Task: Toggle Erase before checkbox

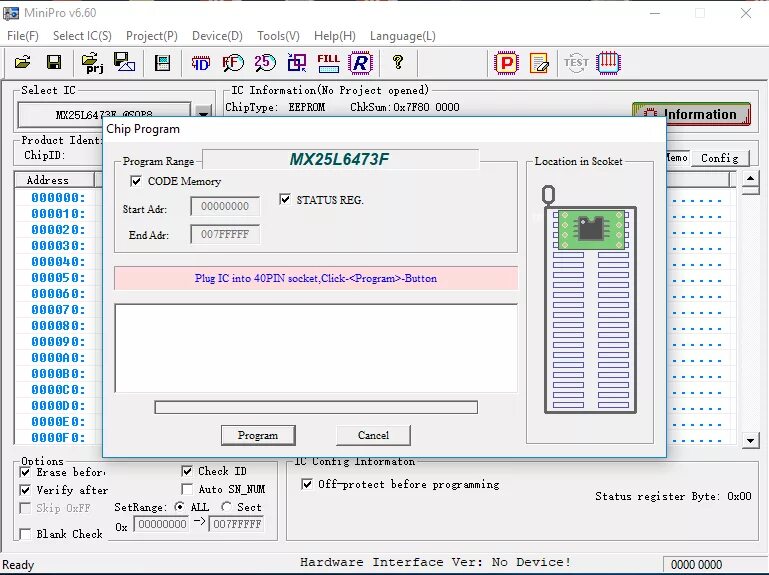Action: tap(25, 472)
